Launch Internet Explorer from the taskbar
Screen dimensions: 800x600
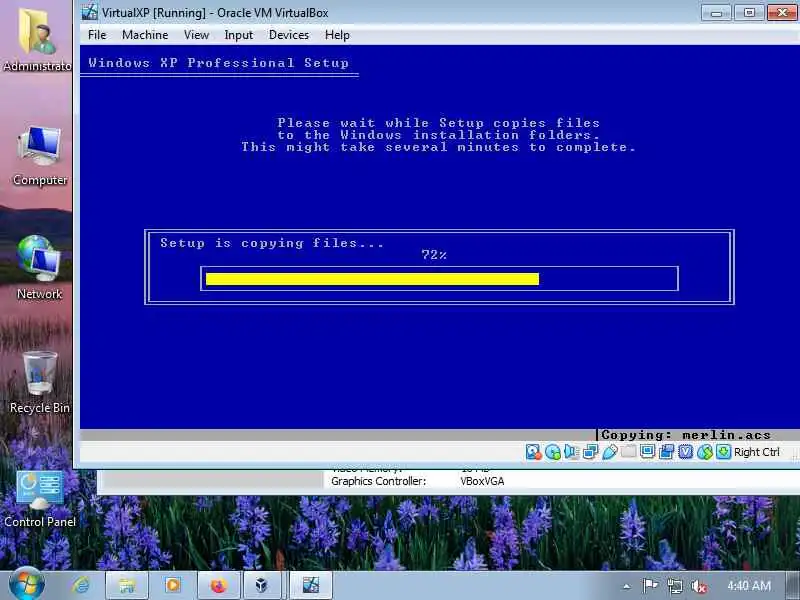pyautogui.click(x=81, y=585)
